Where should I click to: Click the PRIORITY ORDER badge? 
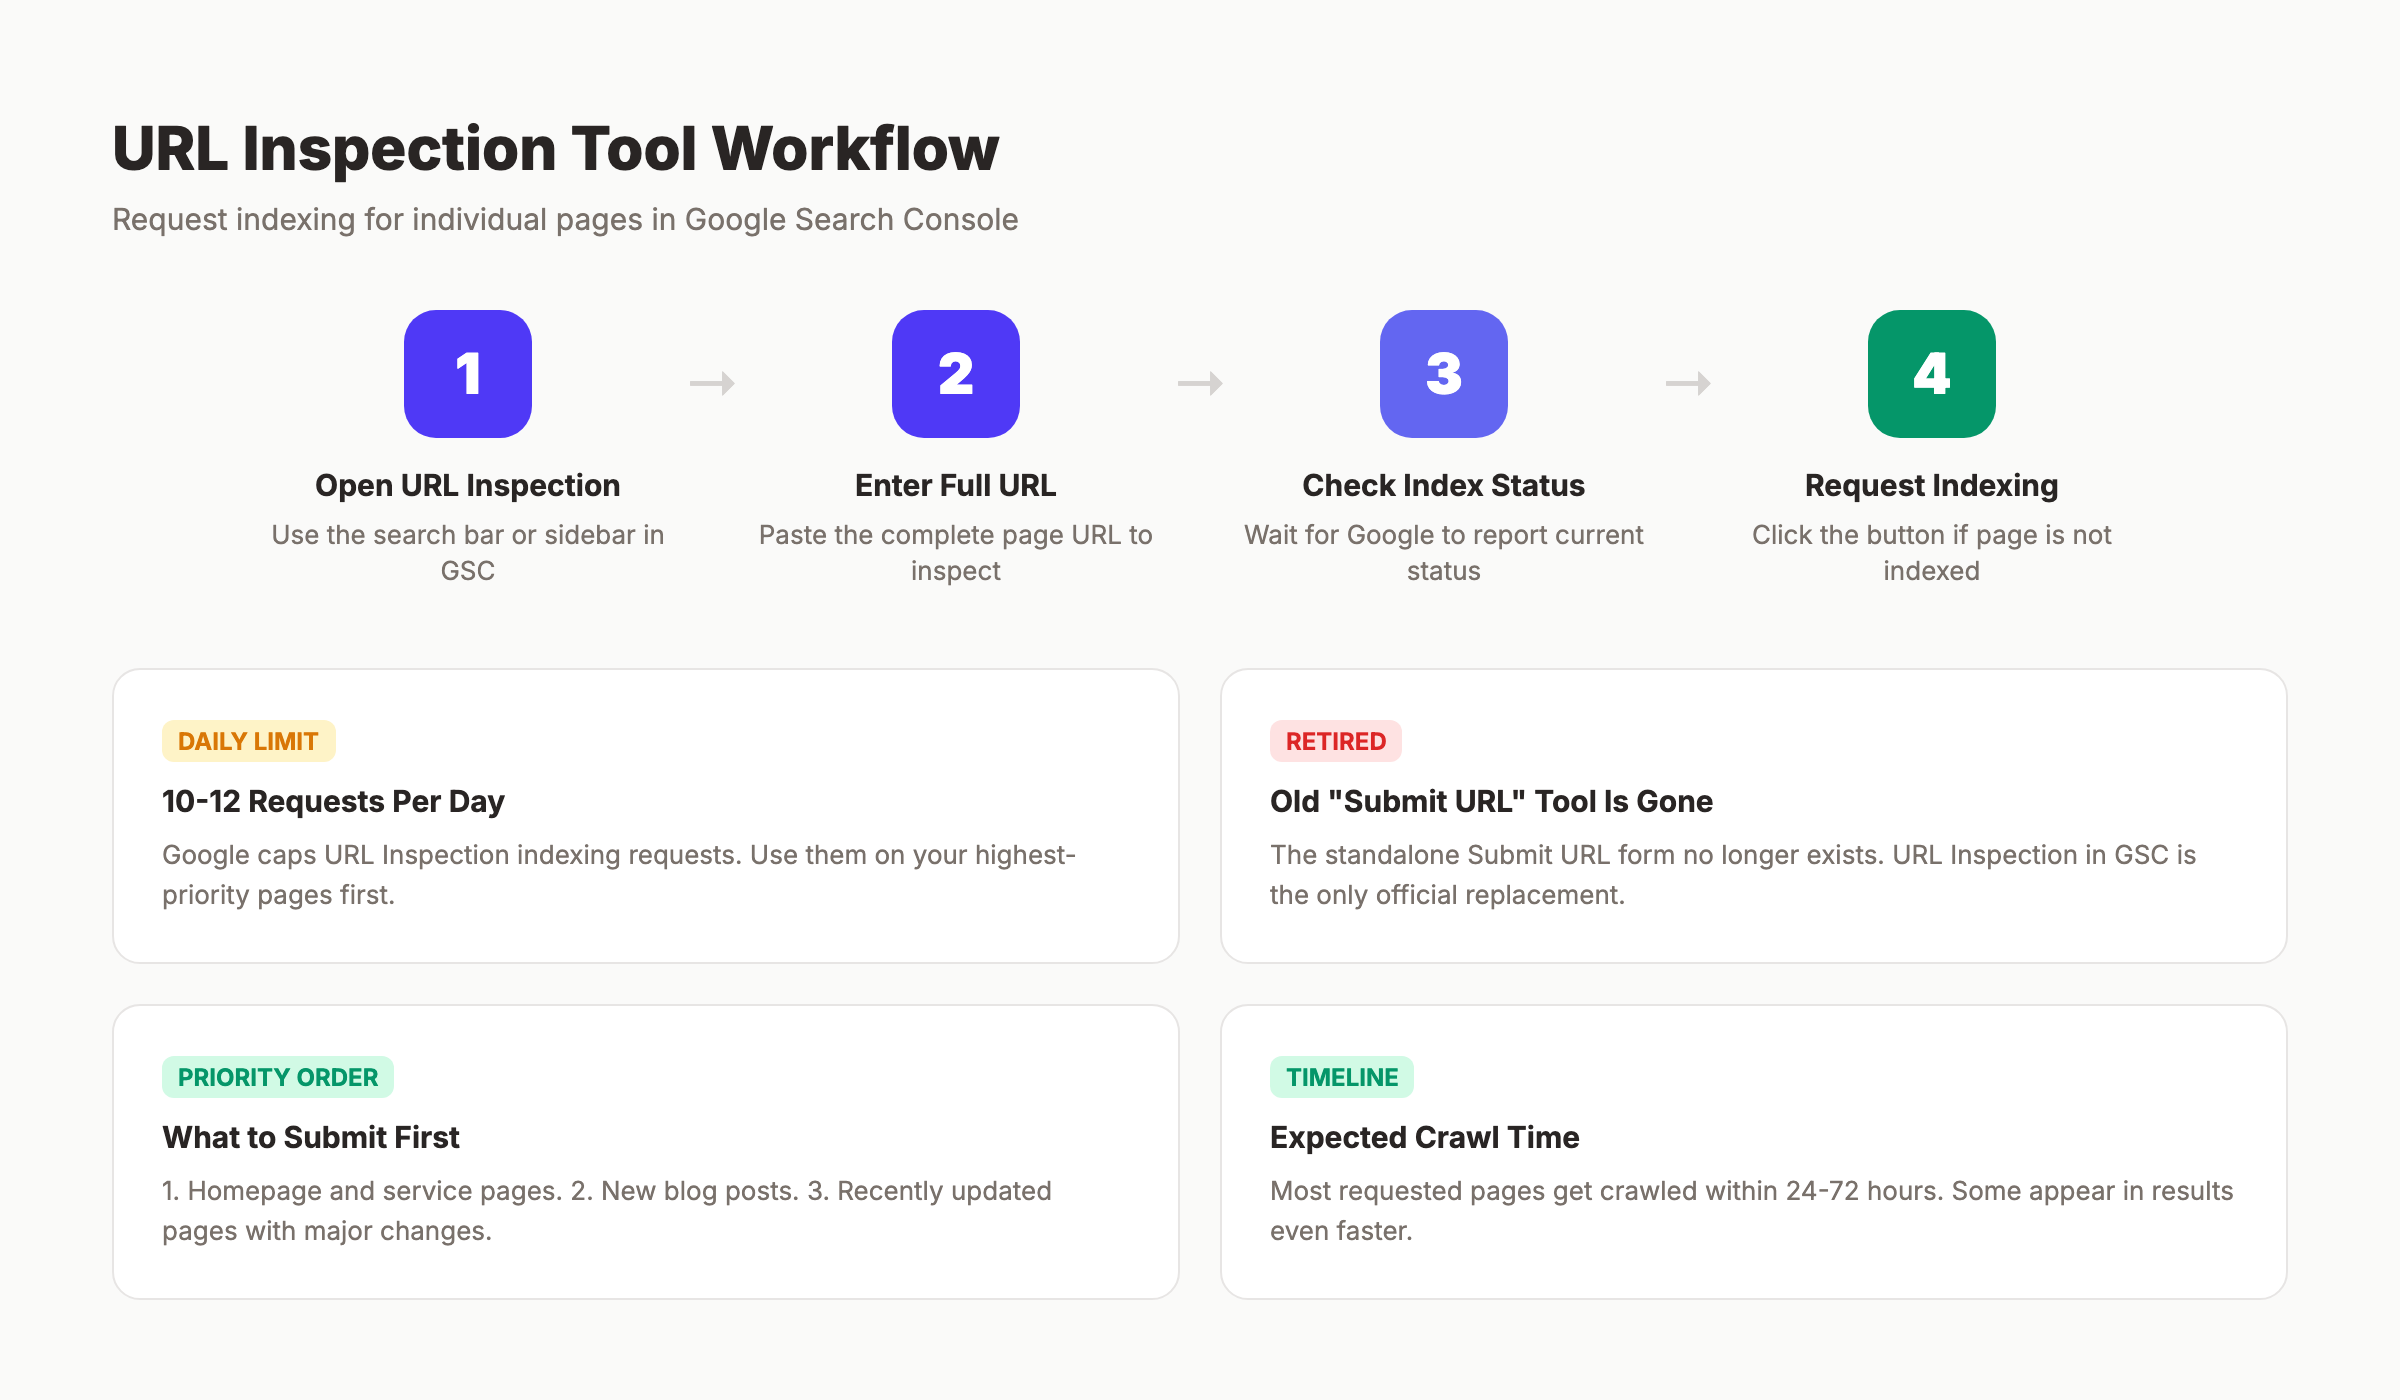tap(278, 1077)
